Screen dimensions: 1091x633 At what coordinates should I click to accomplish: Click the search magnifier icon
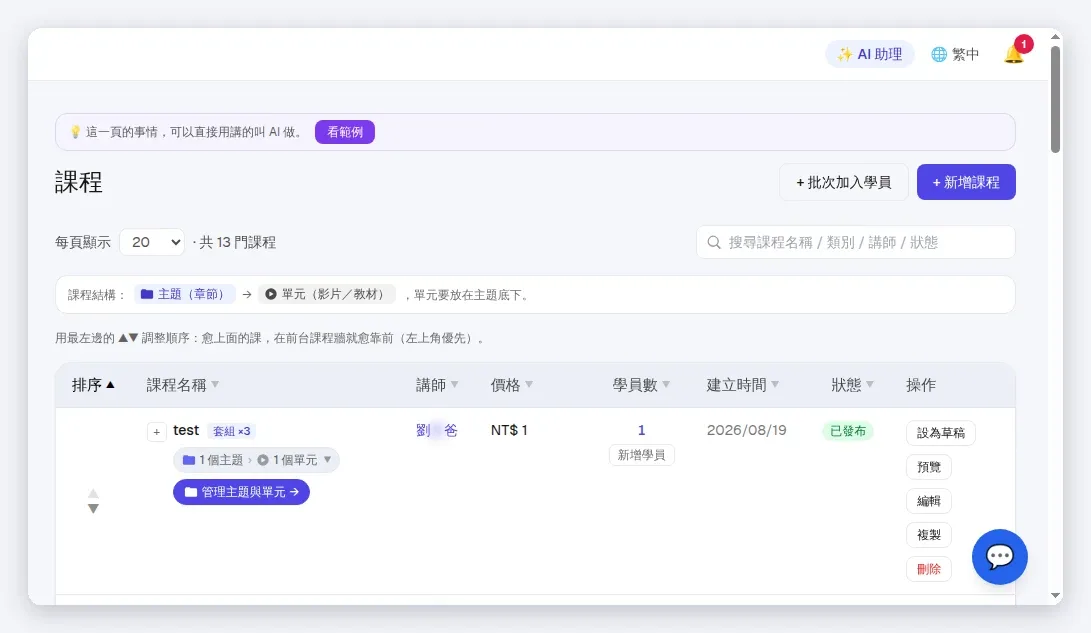click(714, 242)
